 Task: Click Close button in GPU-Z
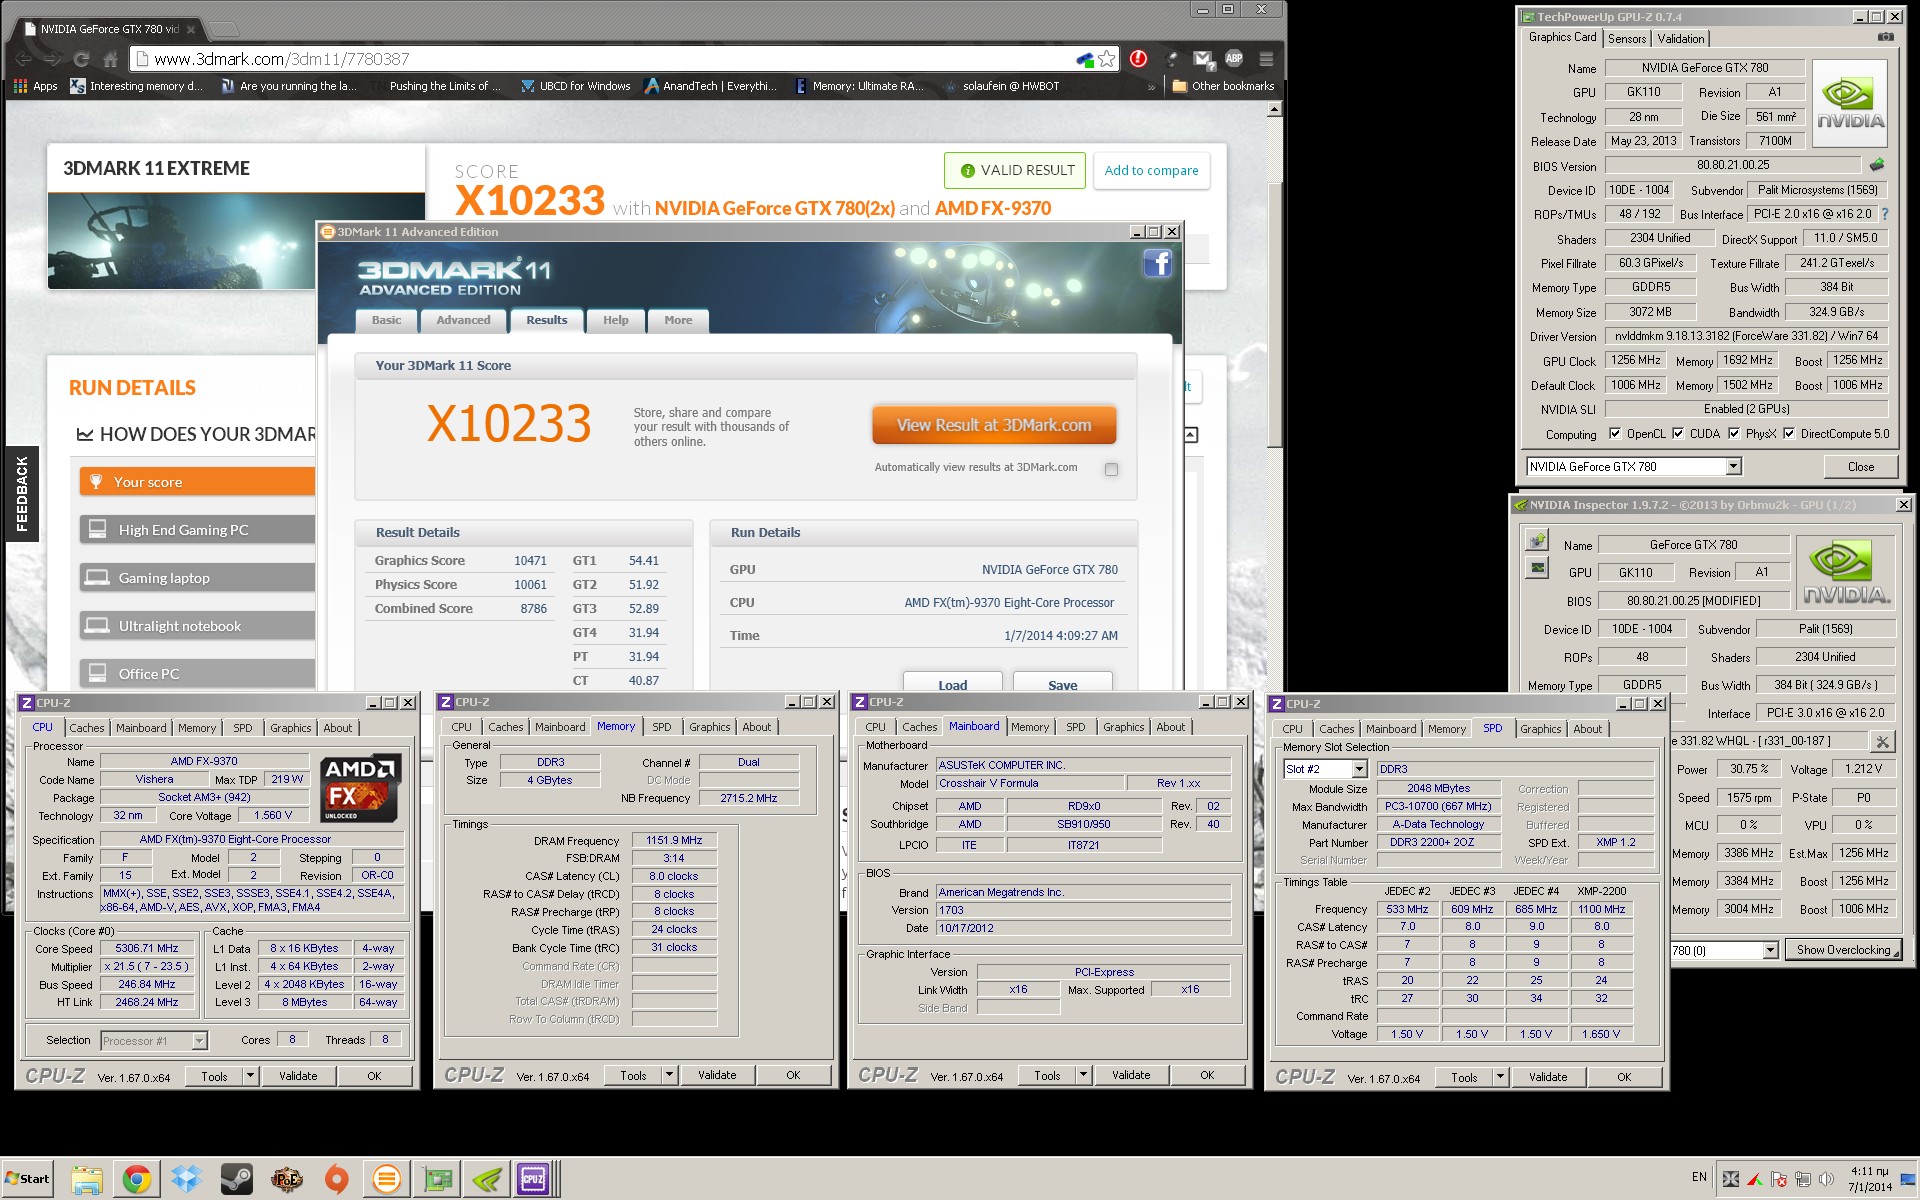[x=1860, y=466]
